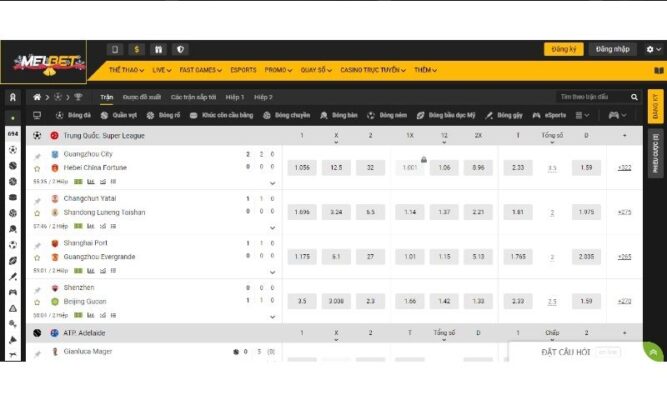The image size is (667, 400).
Task: Favorite the Guangzhou City match star
Action: point(37,169)
